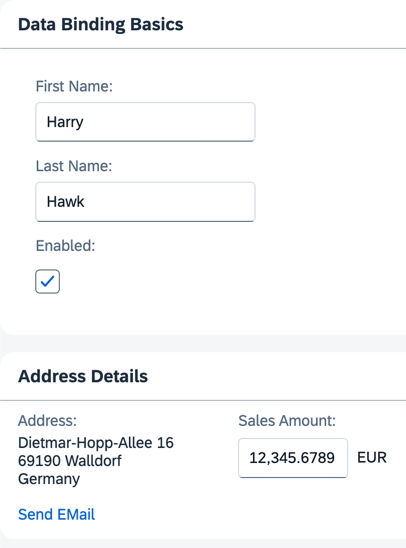406x548 pixels.
Task: Open the Send EMail link
Action: pyautogui.click(x=56, y=514)
